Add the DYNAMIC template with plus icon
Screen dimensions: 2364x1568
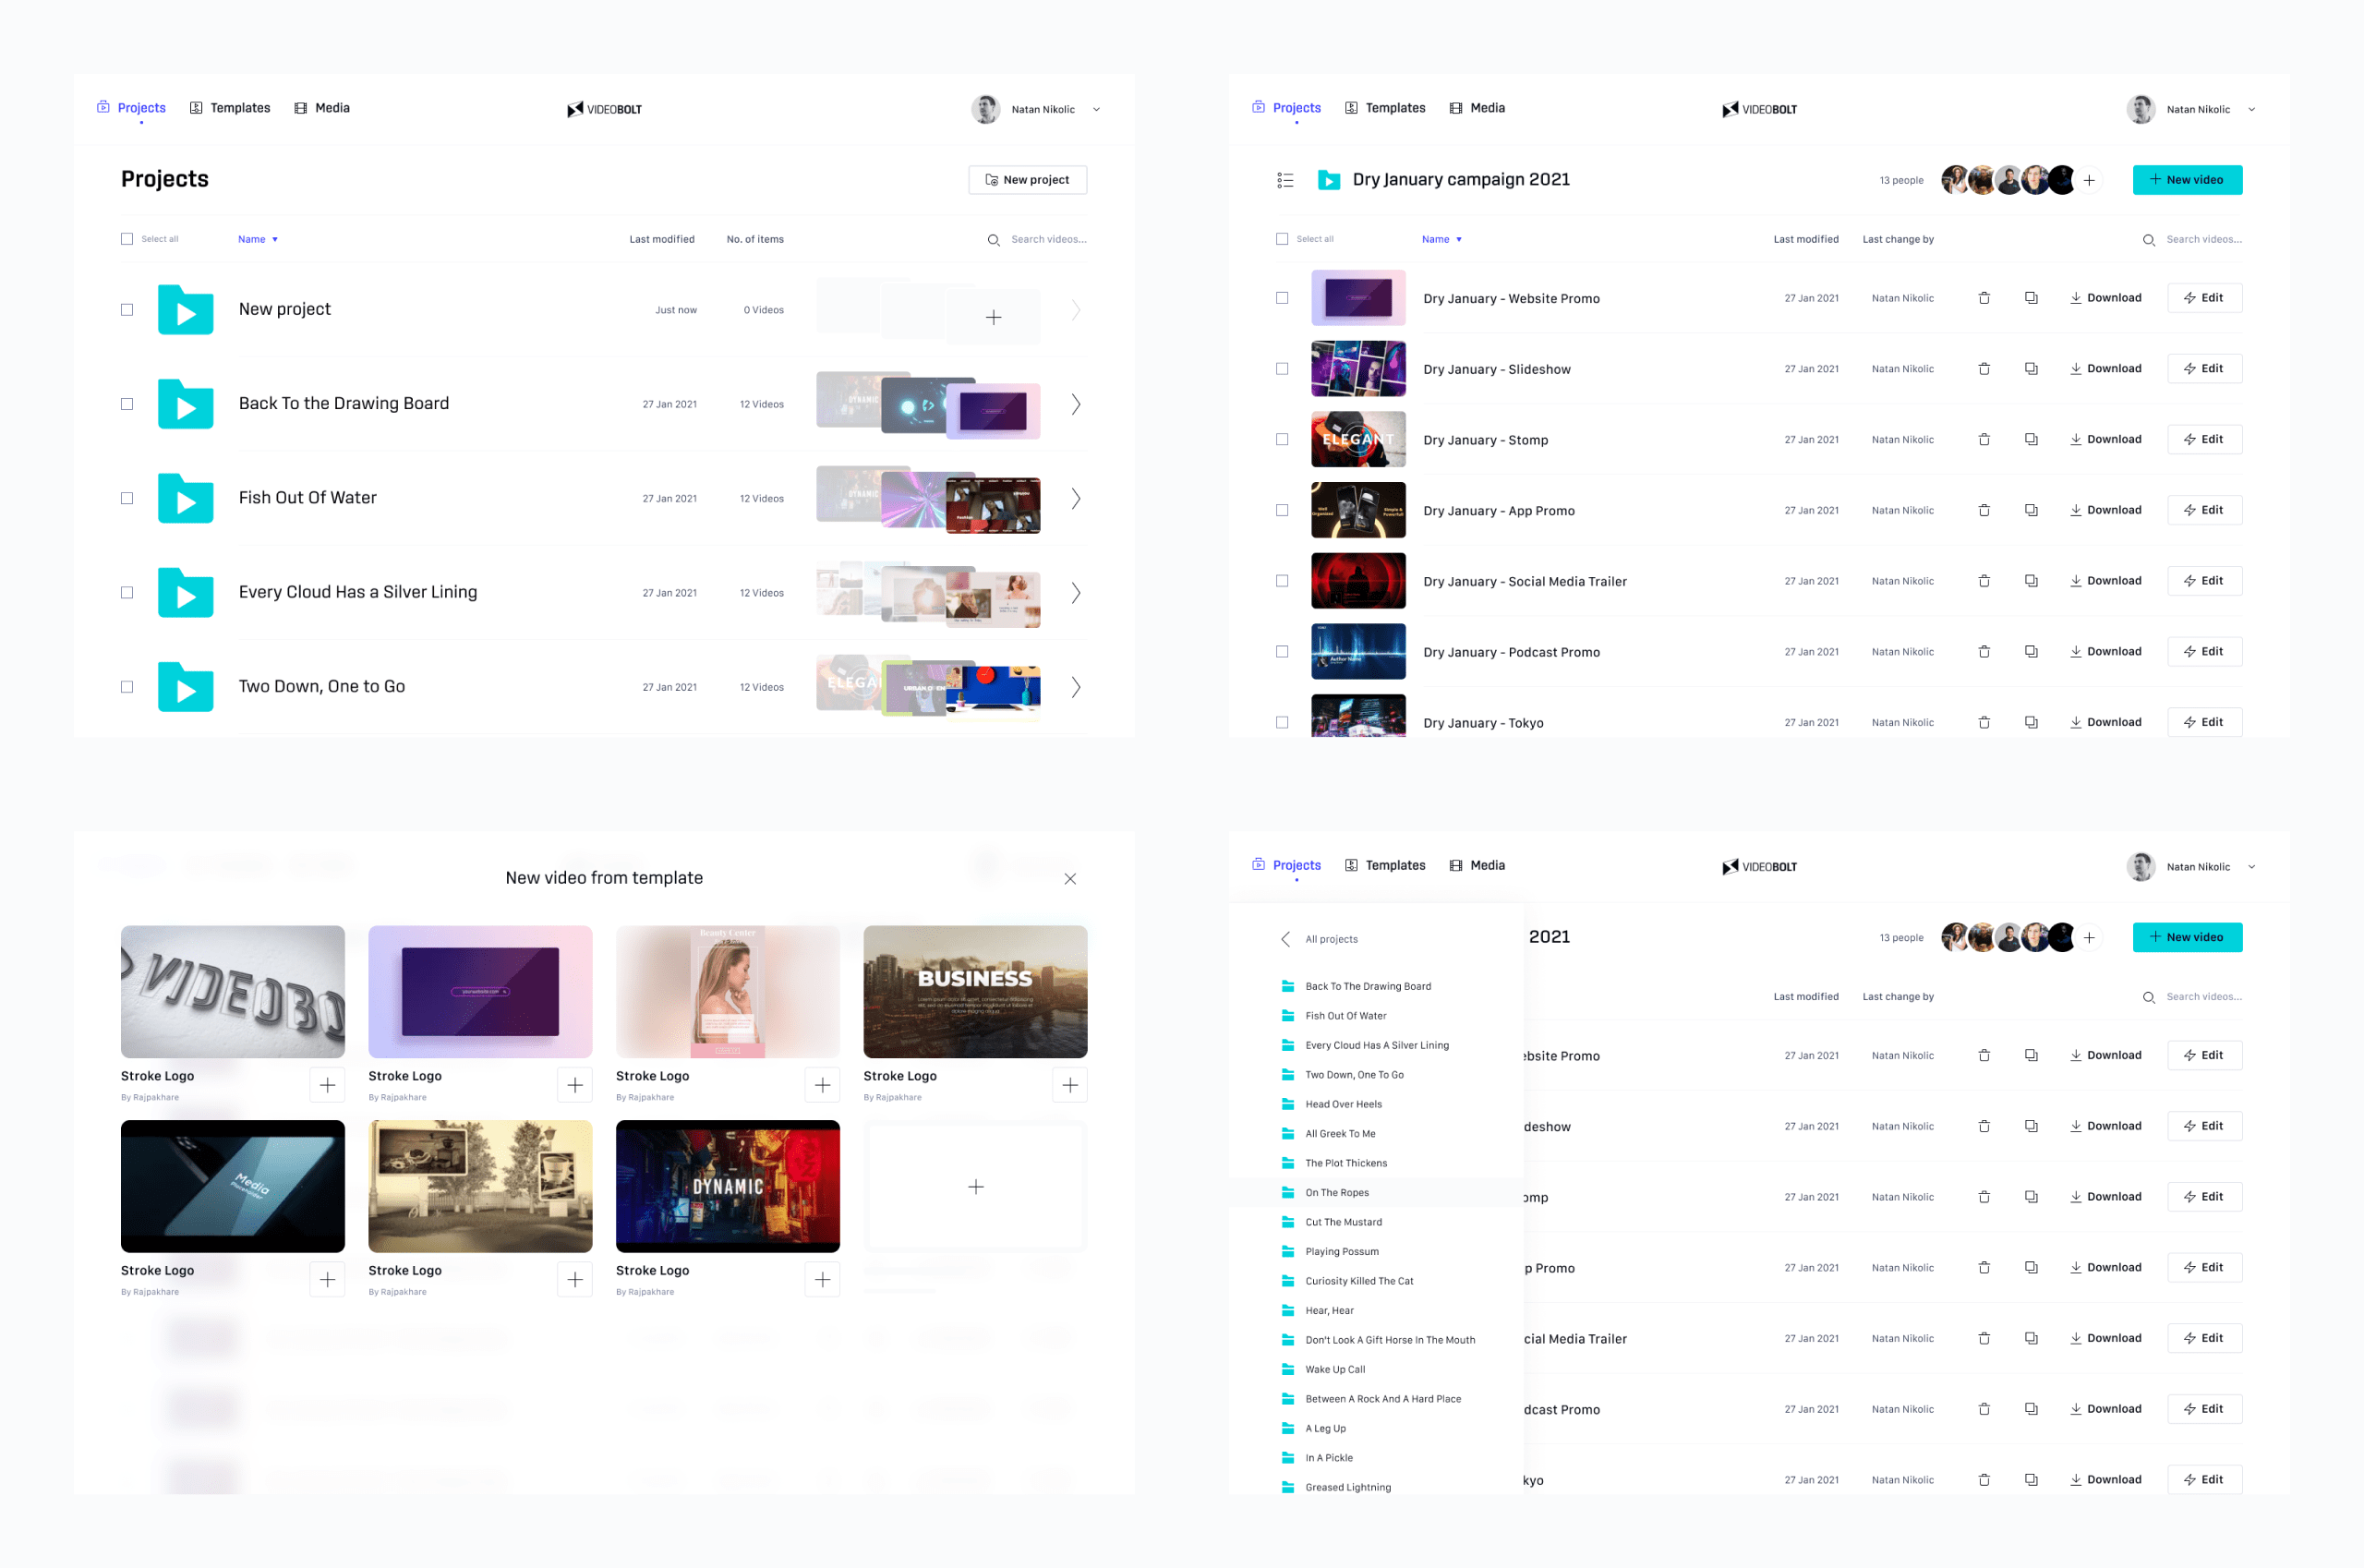(822, 1279)
